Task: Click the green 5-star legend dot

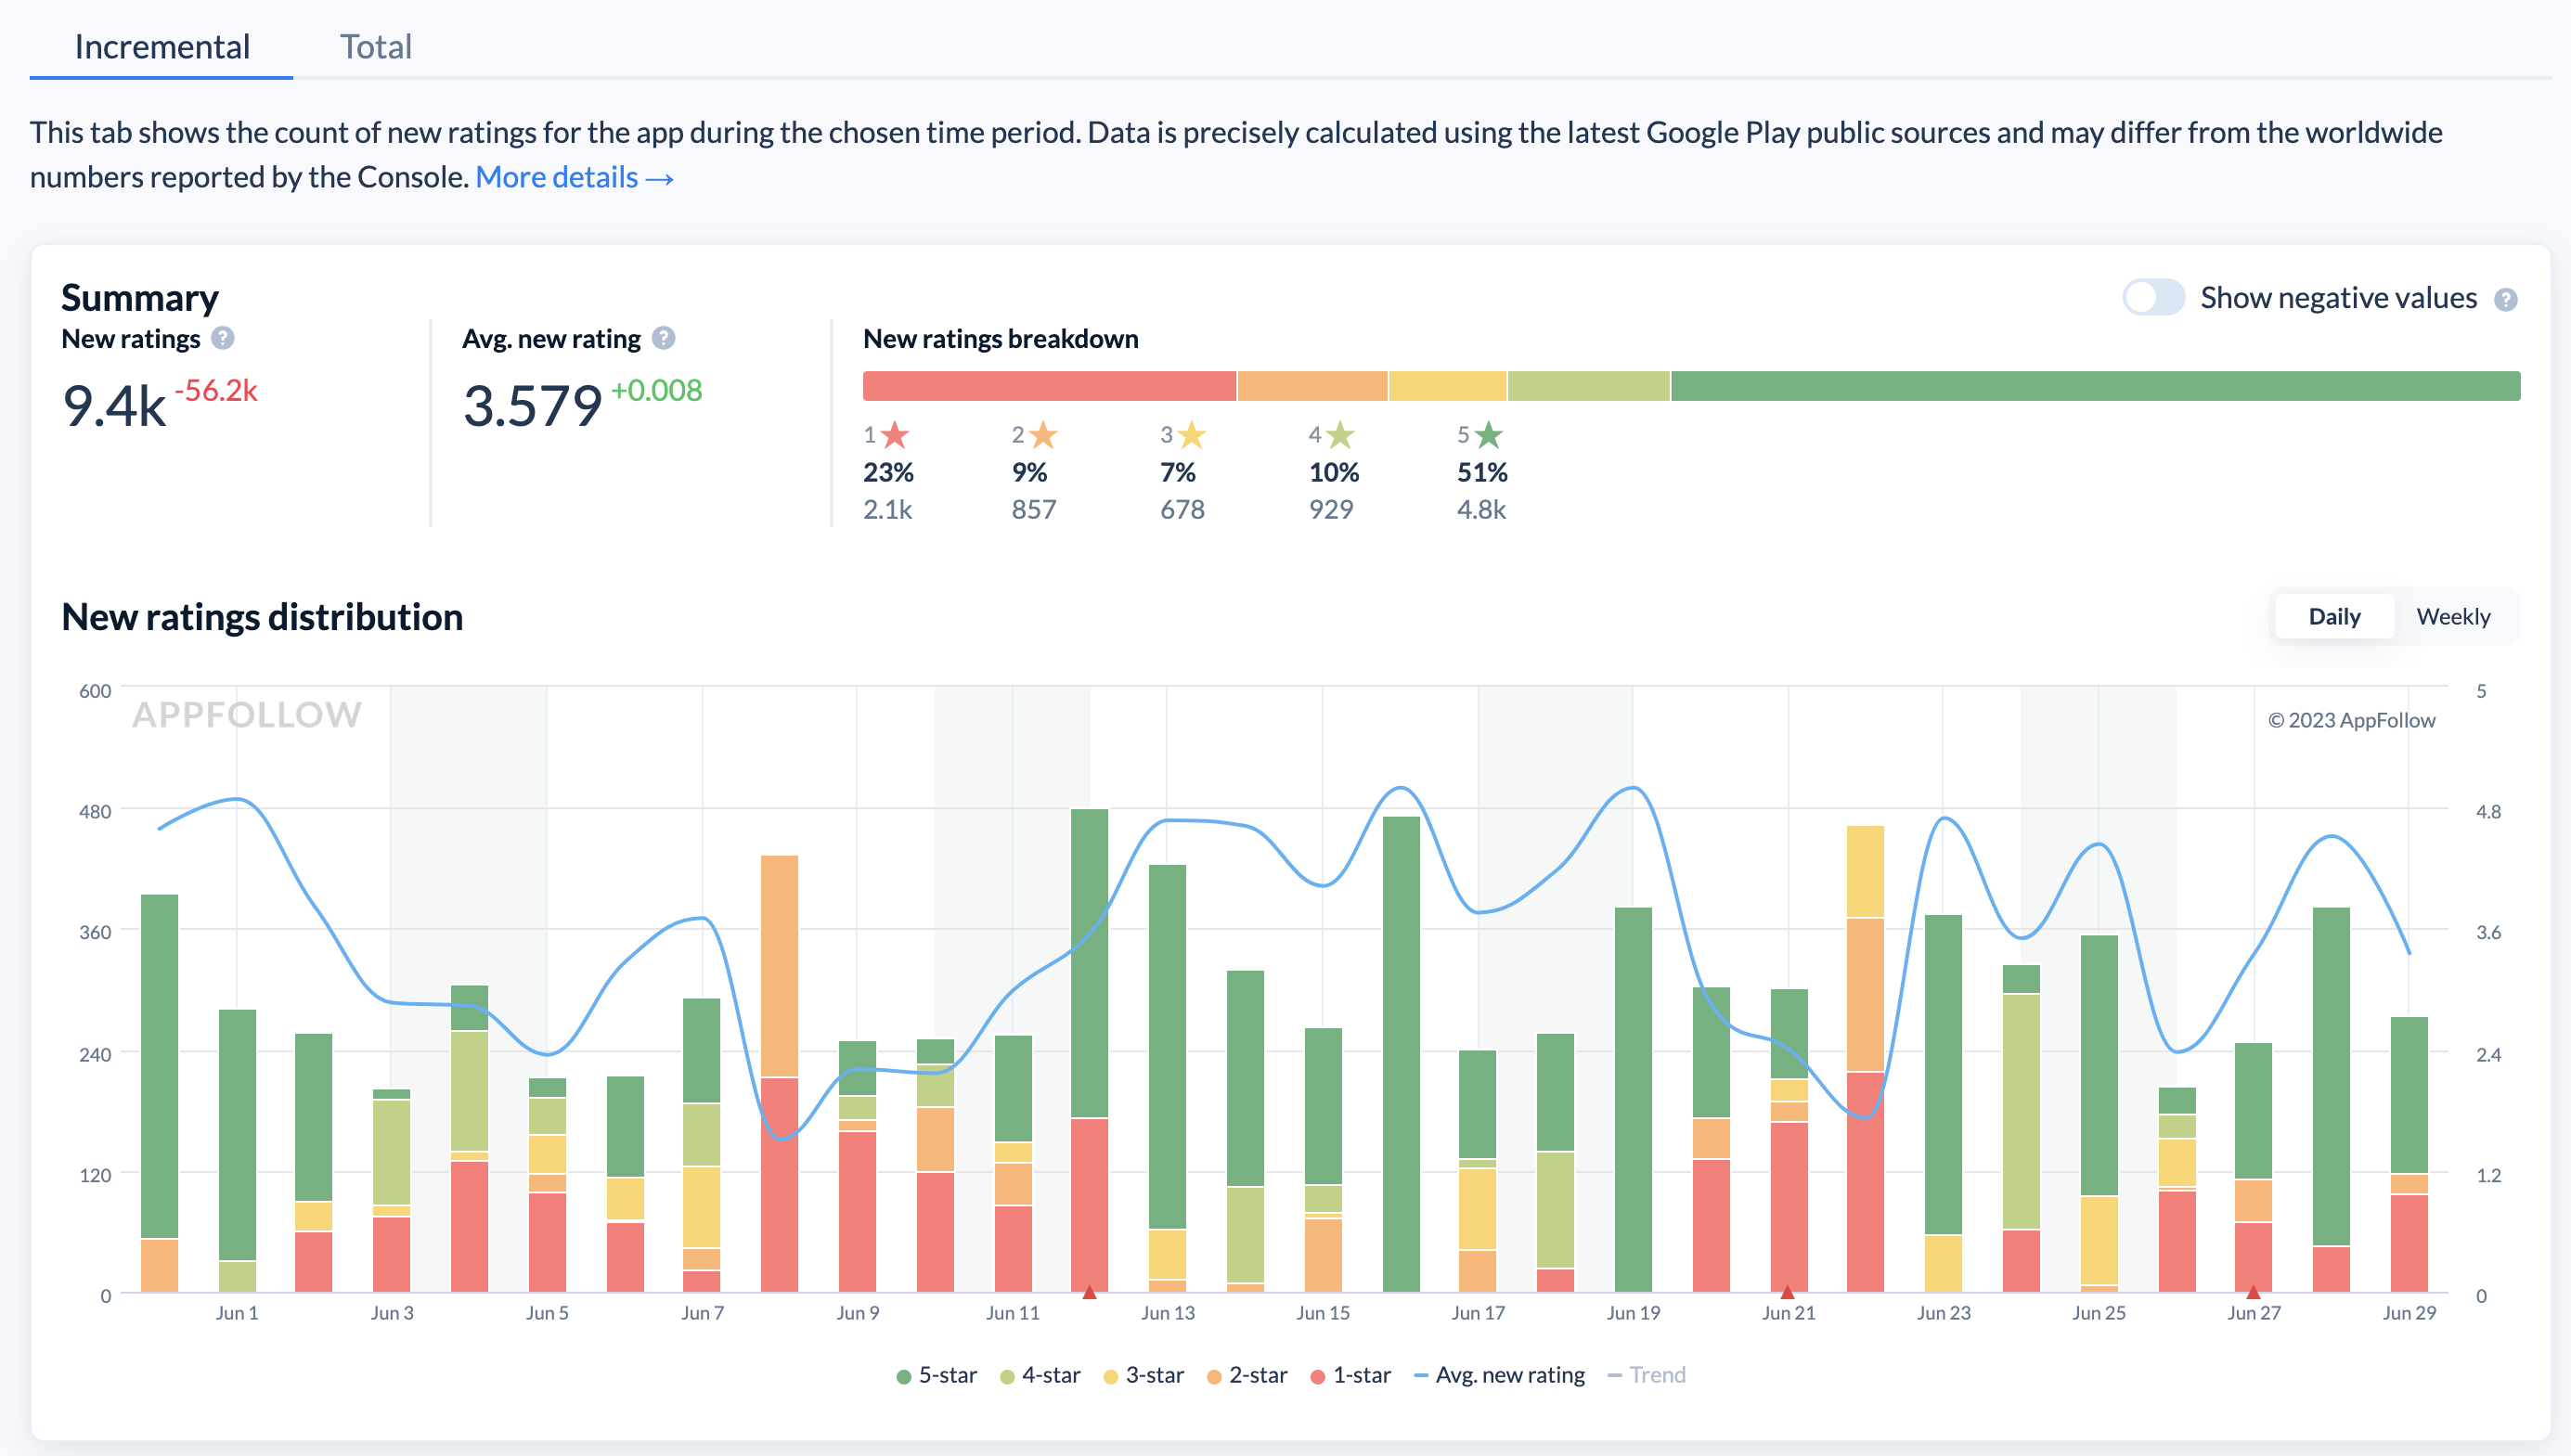Action: [x=903, y=1375]
